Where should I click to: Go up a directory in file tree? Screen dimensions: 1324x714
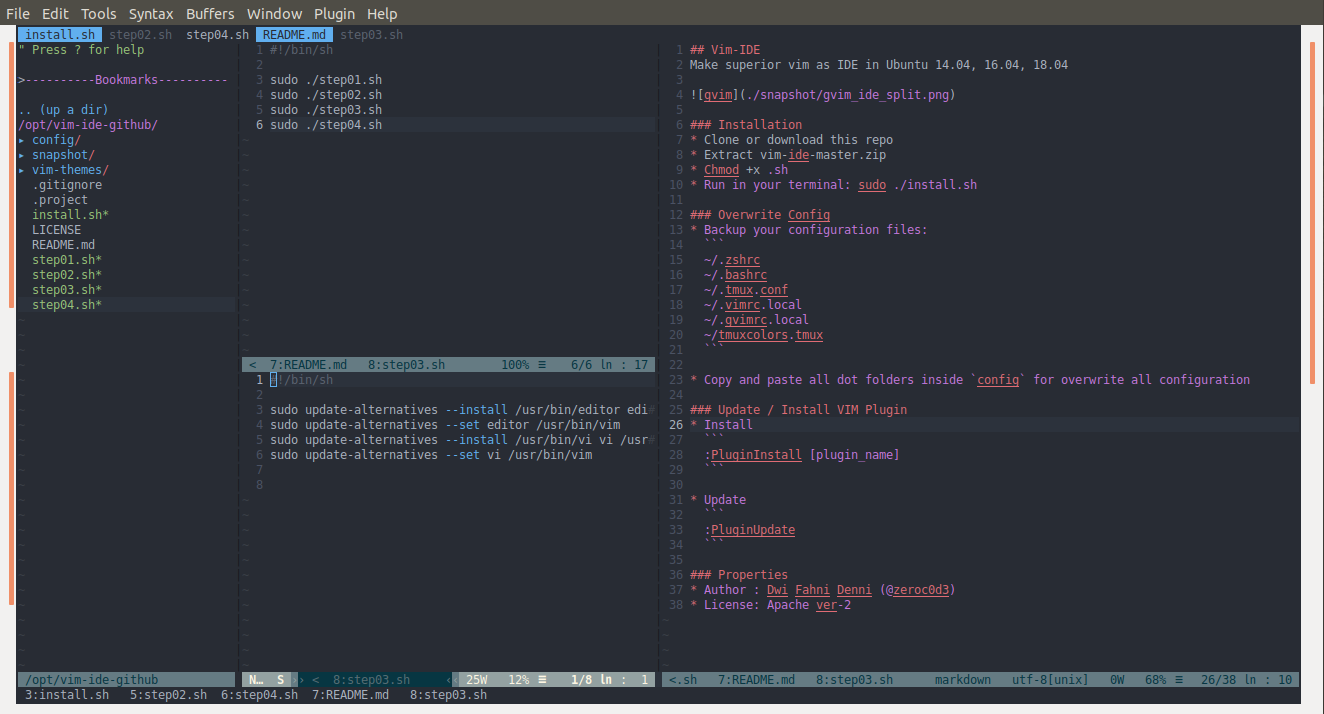coord(63,110)
